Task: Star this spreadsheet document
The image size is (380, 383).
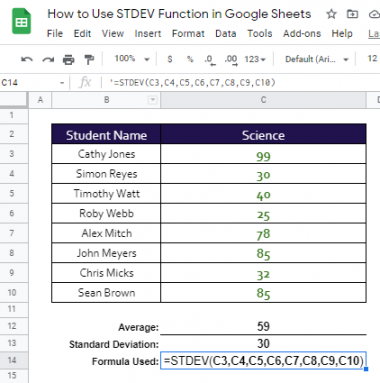Action: pos(331,14)
